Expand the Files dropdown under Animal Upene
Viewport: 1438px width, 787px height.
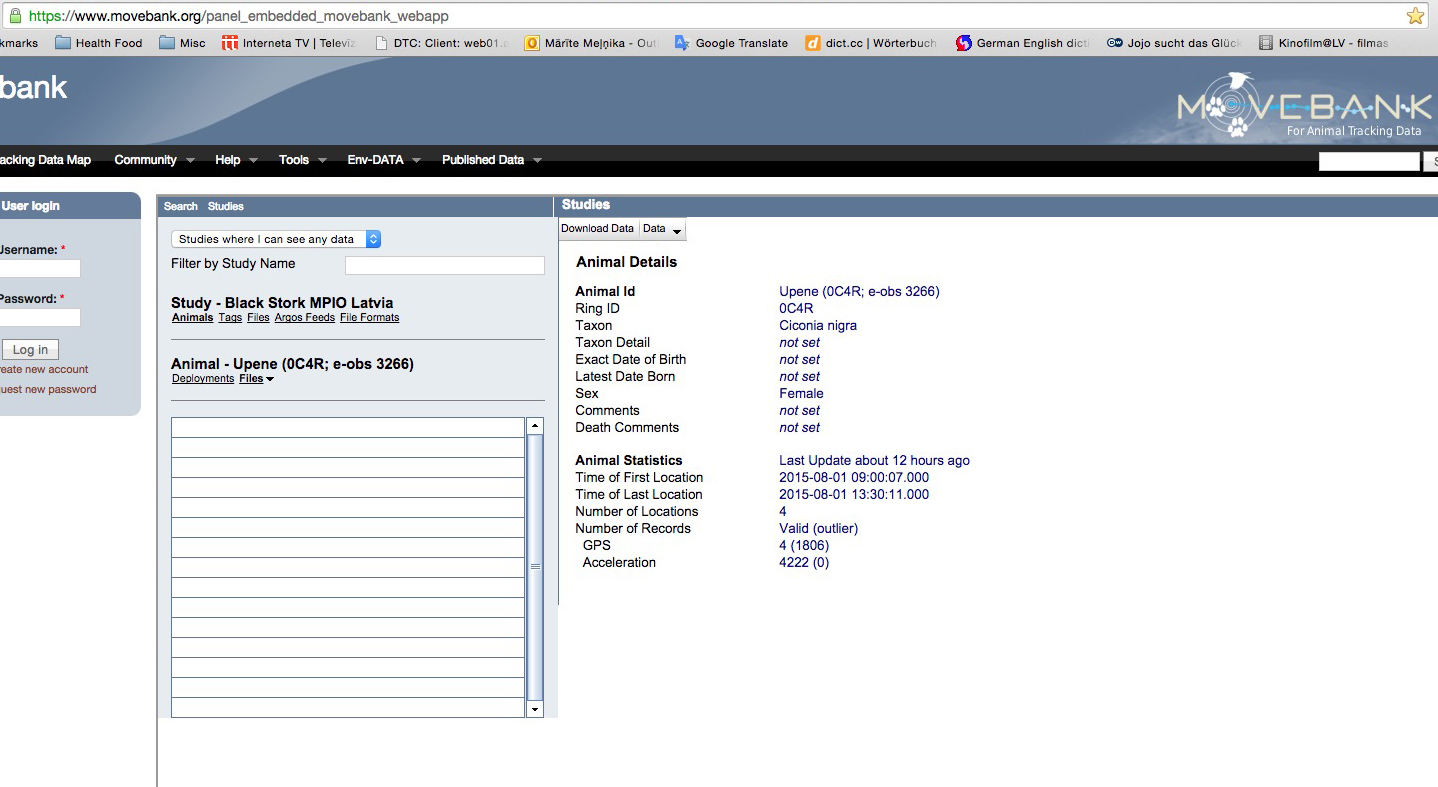256,379
